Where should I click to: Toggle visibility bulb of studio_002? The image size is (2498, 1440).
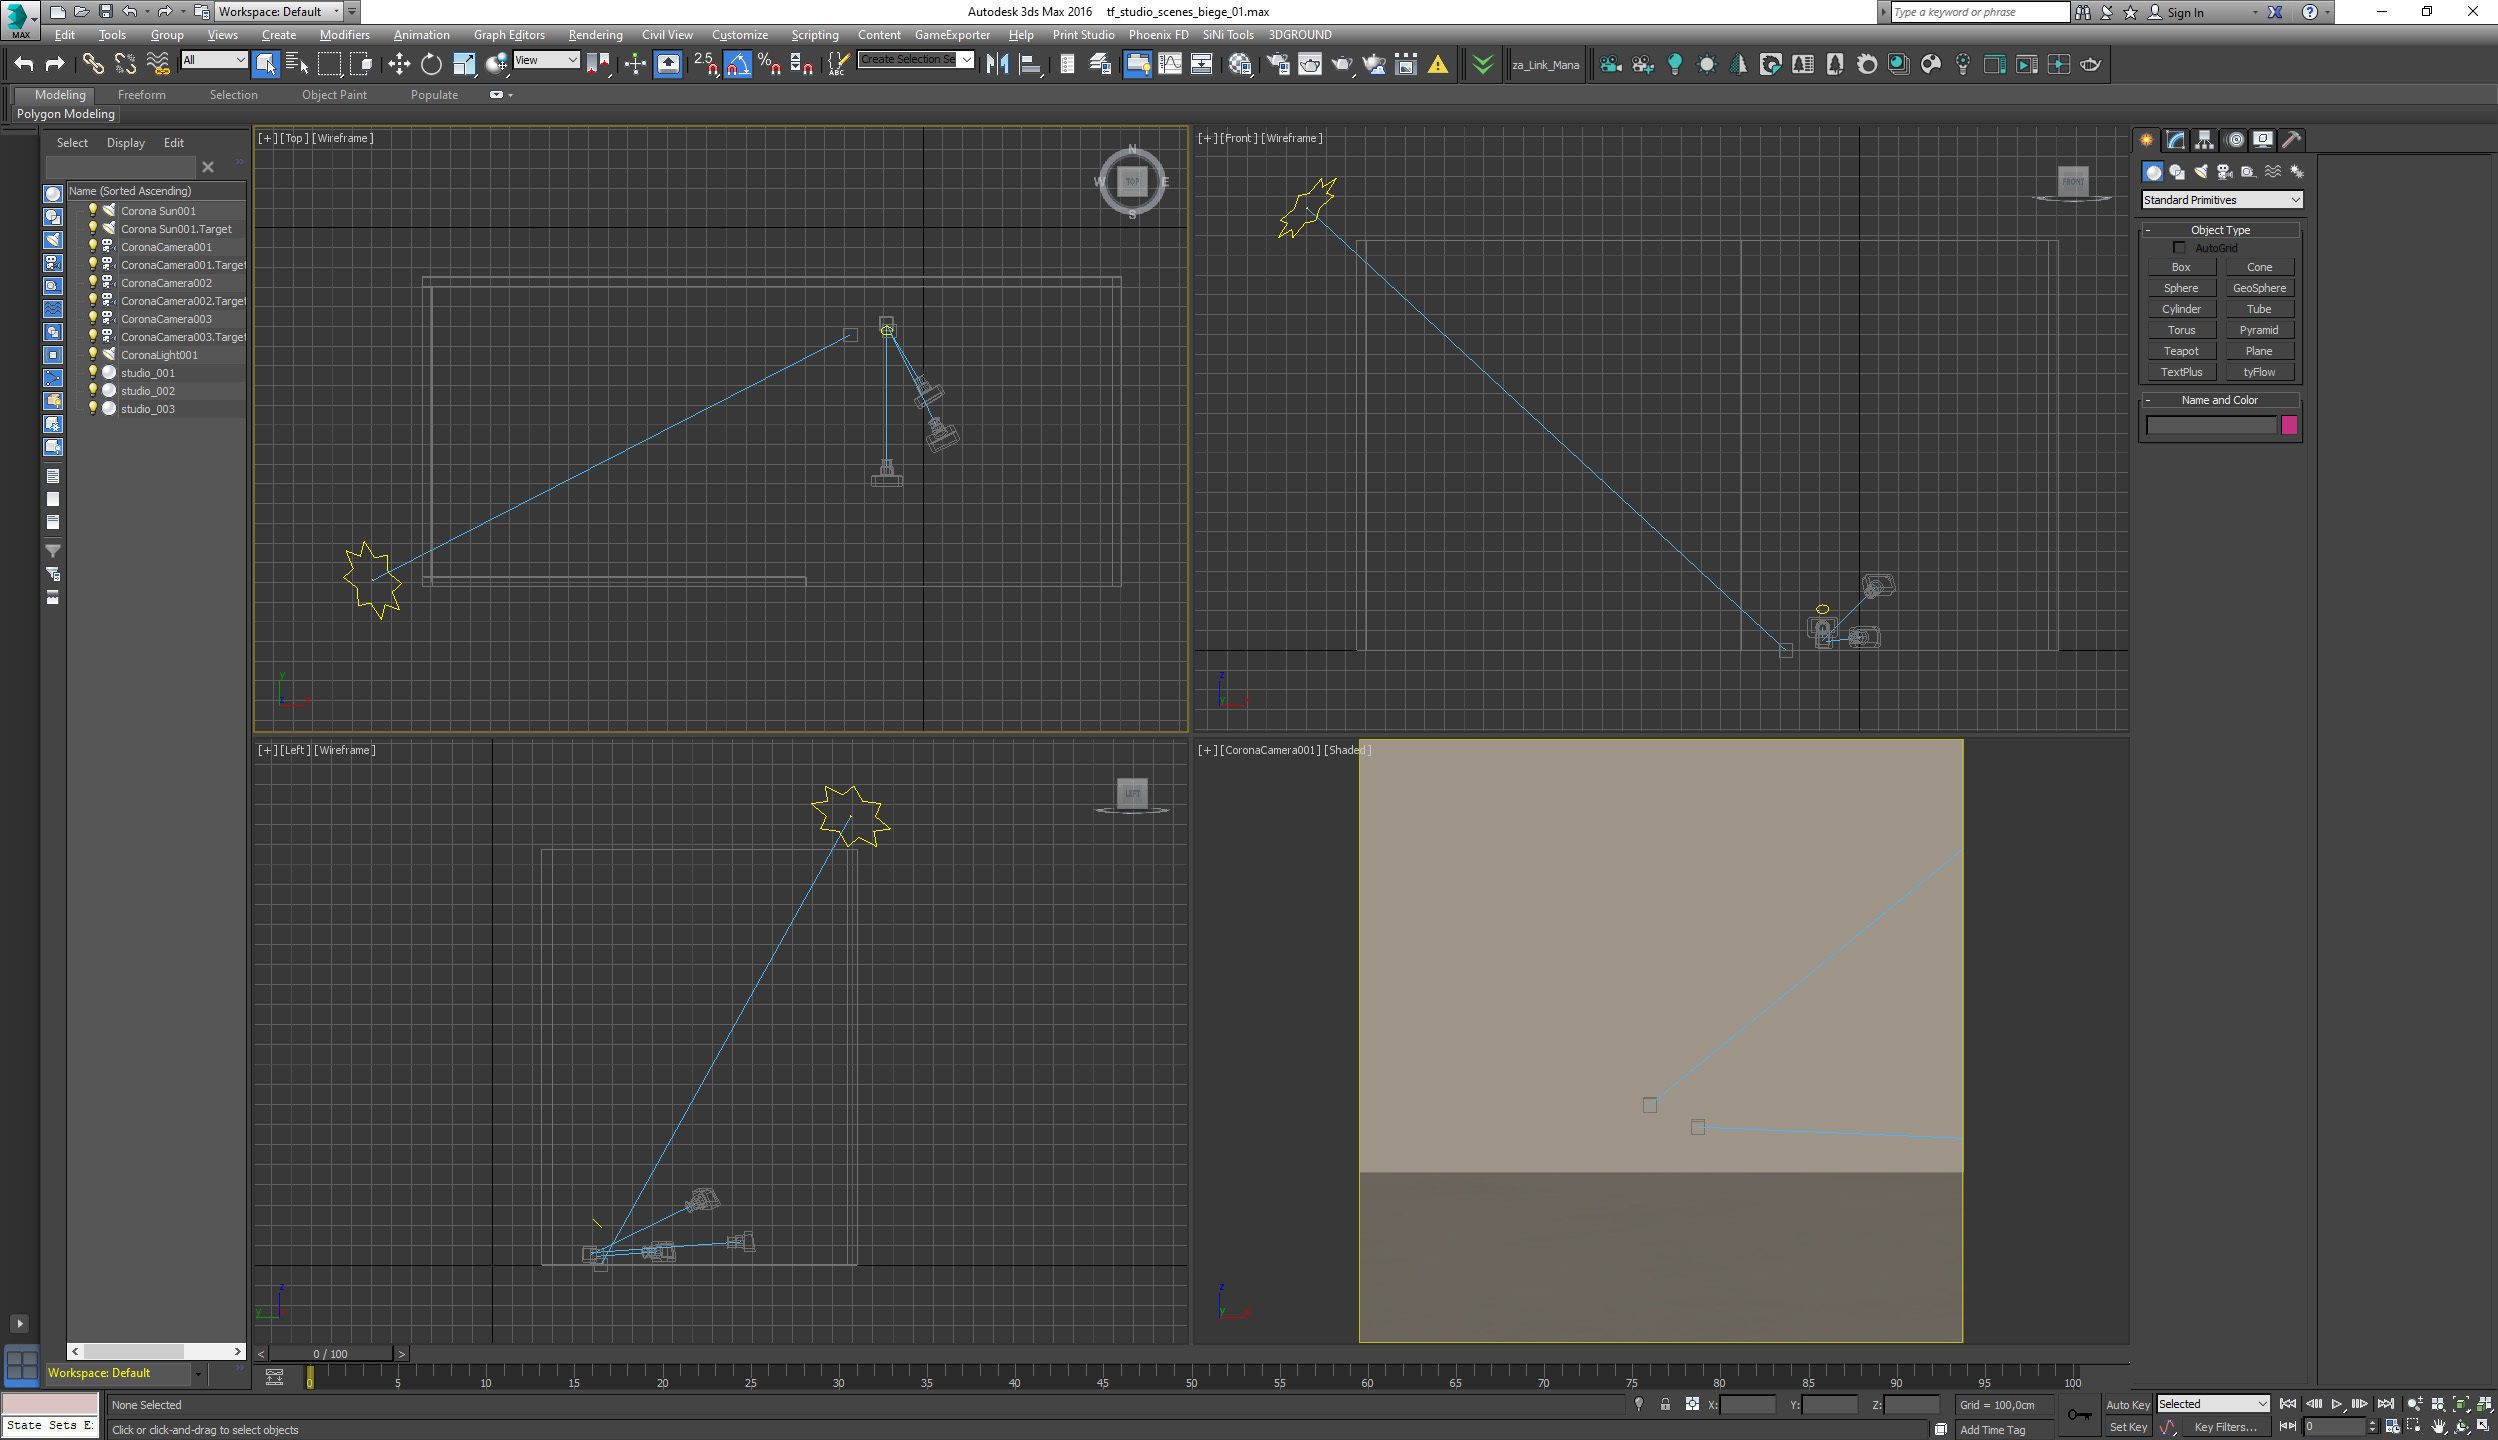[93, 391]
